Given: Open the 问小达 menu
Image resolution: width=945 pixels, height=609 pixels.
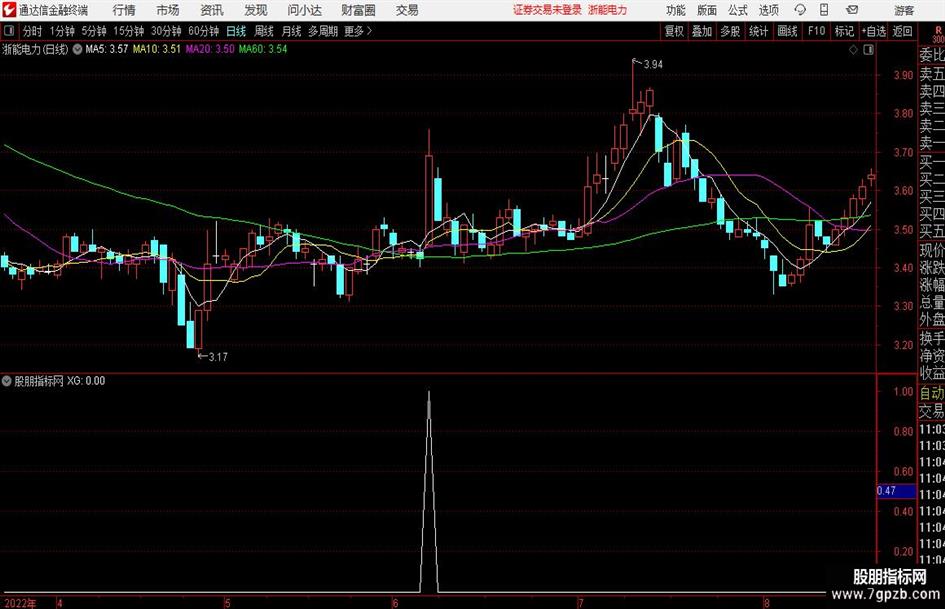Looking at the screenshot, I should coord(304,10).
